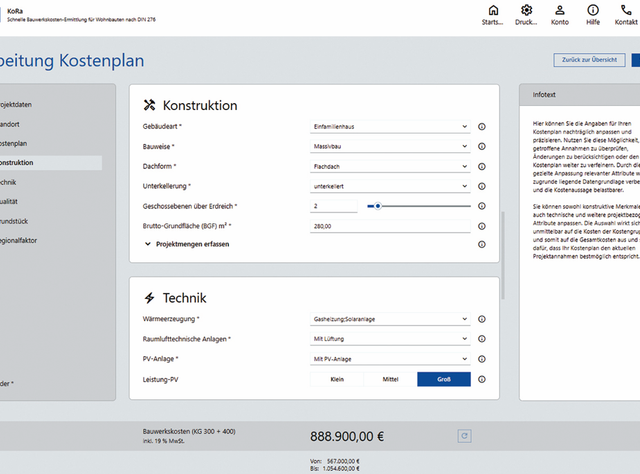This screenshot has width=640, height=474.
Task: Go to Projektdaten in the sidebar
Action: [16, 105]
